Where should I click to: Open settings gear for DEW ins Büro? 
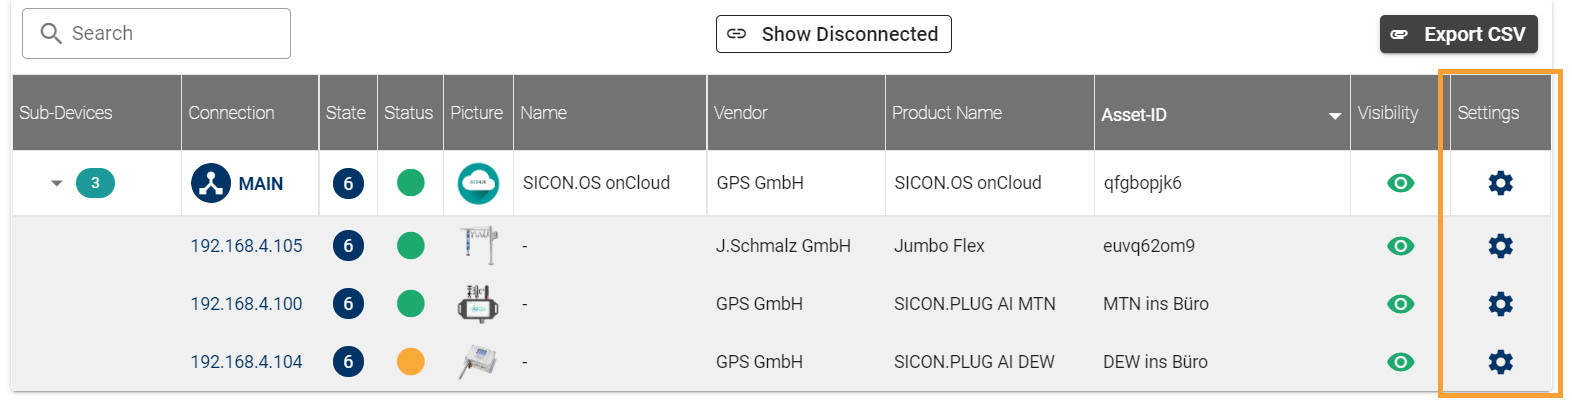point(1500,362)
